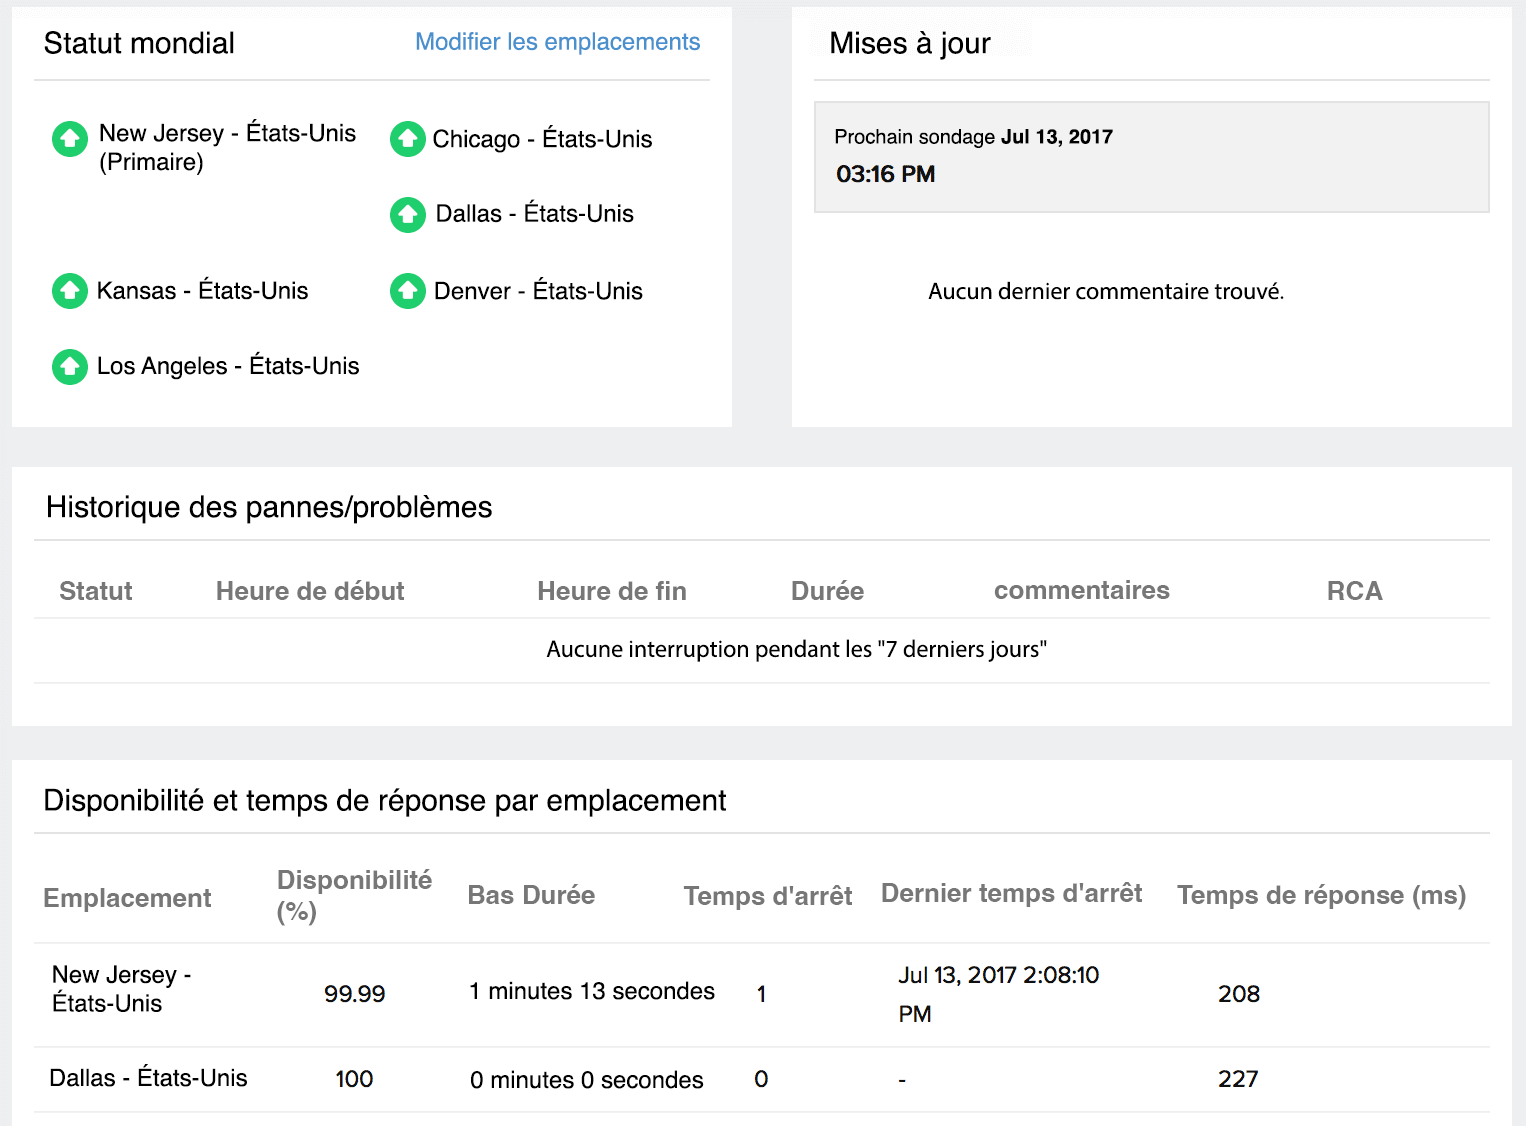The image size is (1526, 1126).
Task: Click the Heure de fin column header
Action: (611, 591)
